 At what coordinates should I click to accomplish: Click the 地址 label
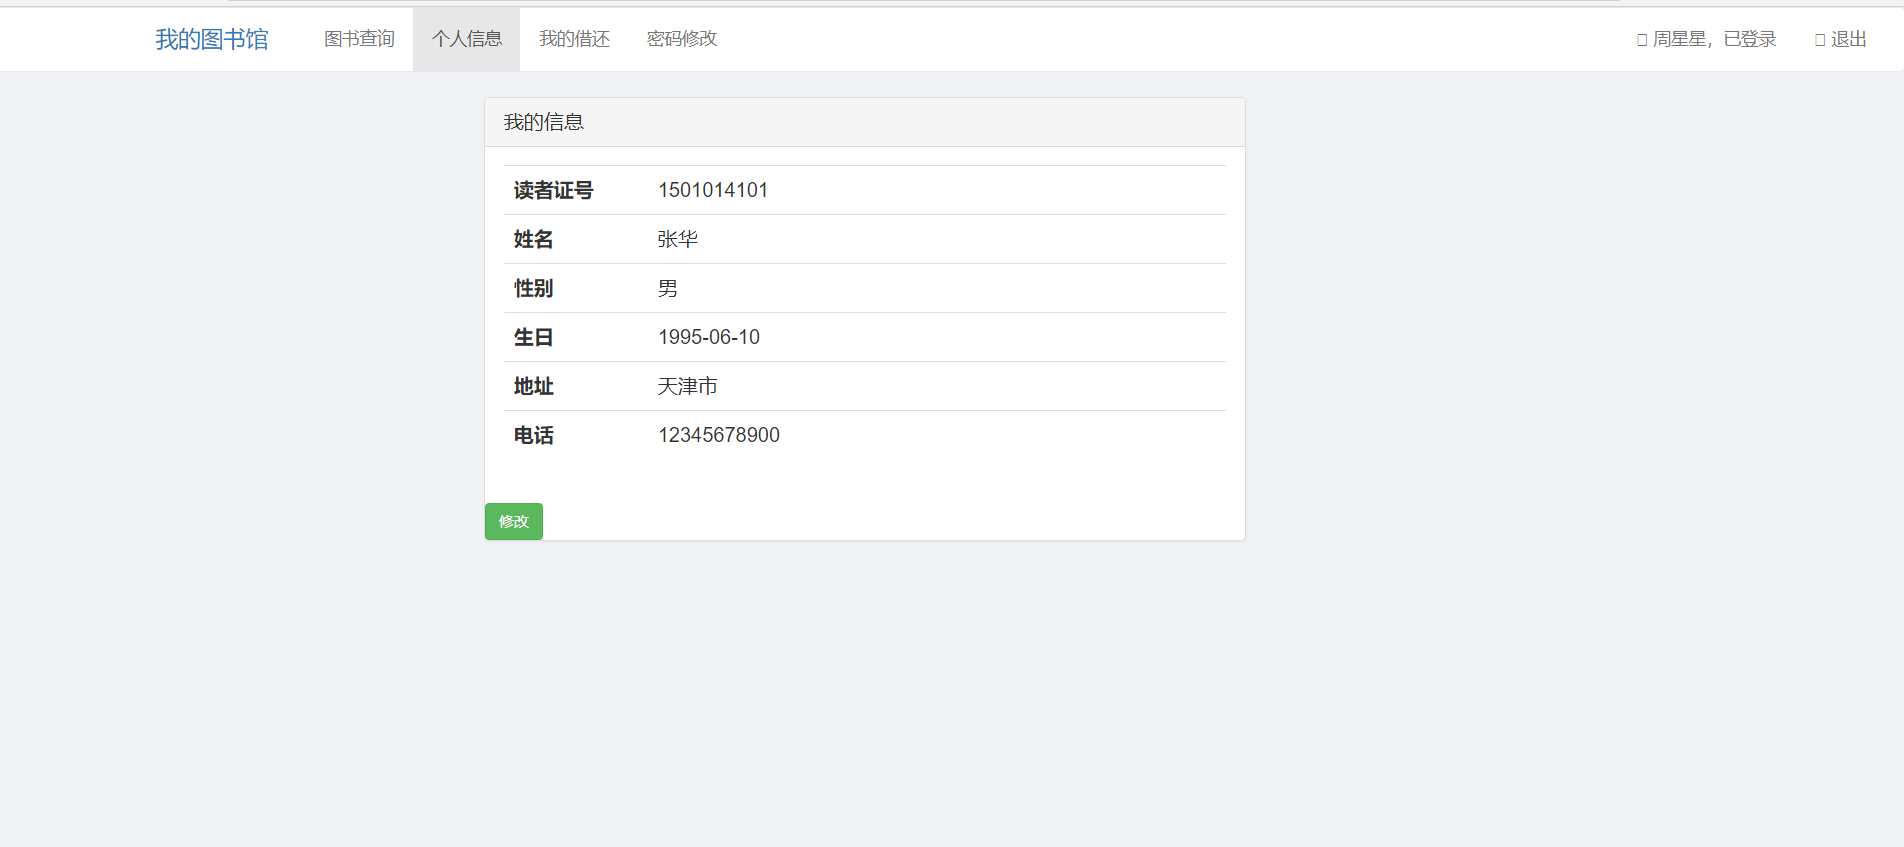pos(534,386)
